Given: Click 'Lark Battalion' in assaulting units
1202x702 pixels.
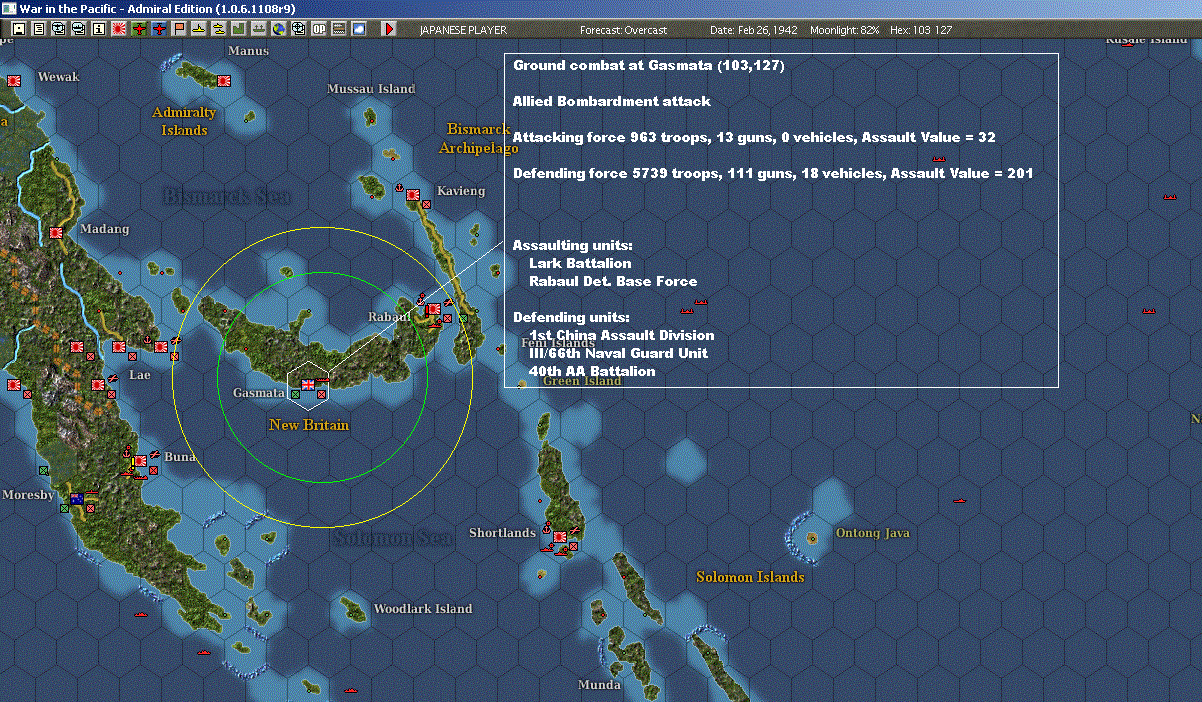Looking at the screenshot, I should click(580, 263).
